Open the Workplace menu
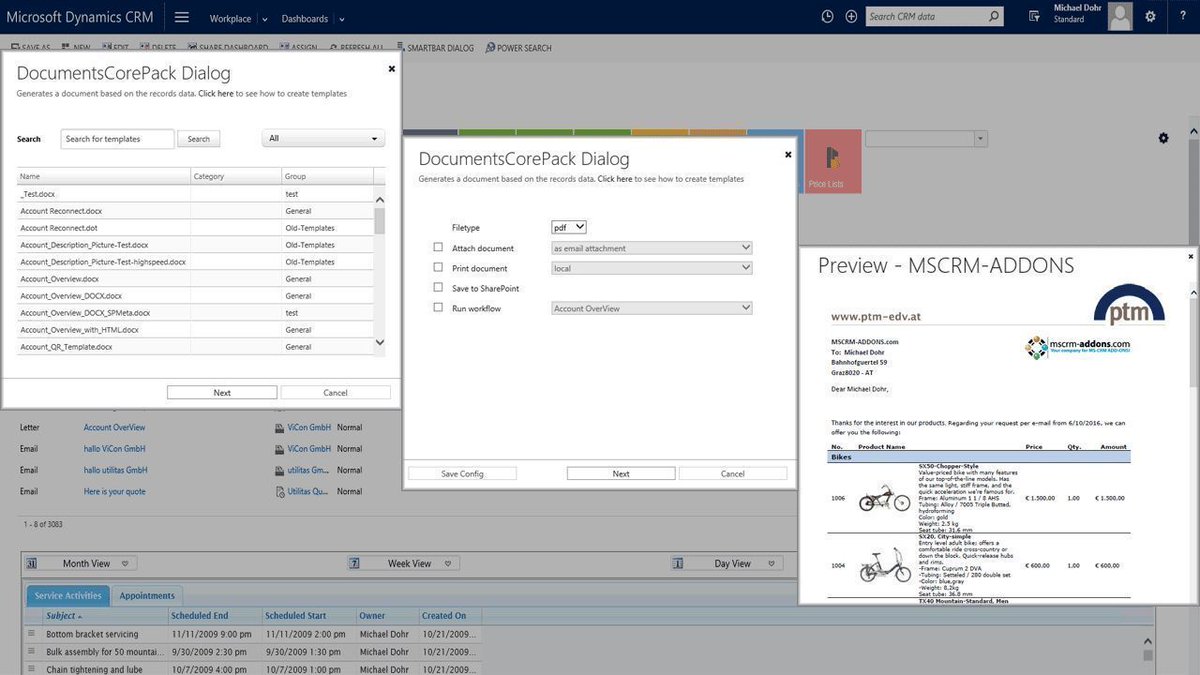The width and height of the screenshot is (1200, 675). tap(231, 18)
